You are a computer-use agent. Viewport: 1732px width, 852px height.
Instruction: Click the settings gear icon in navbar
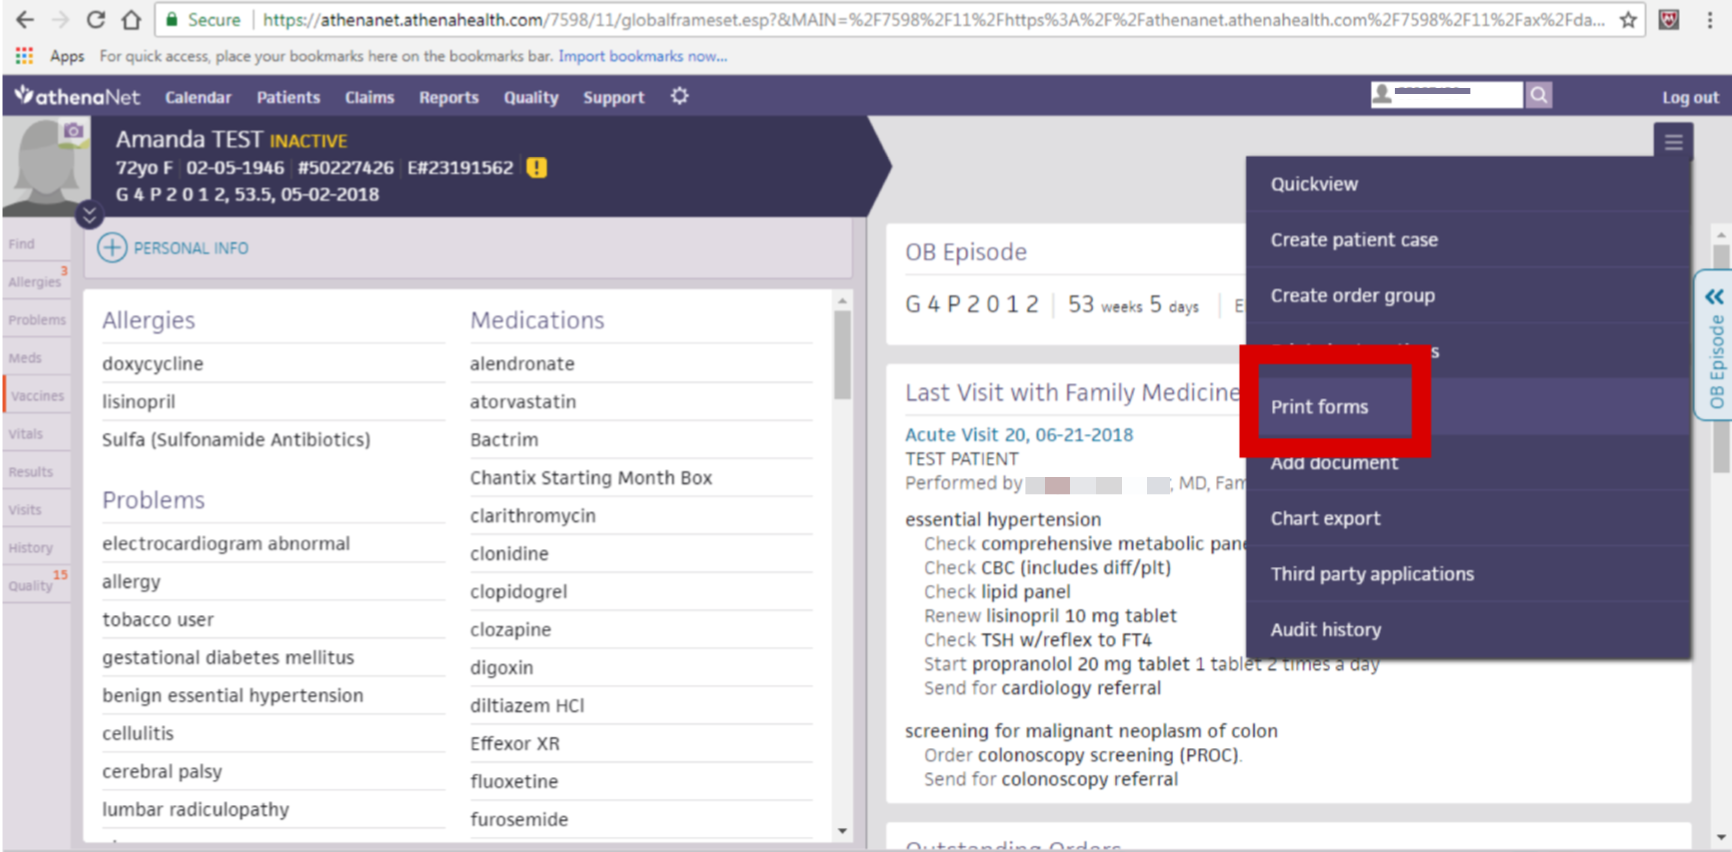pyautogui.click(x=680, y=96)
